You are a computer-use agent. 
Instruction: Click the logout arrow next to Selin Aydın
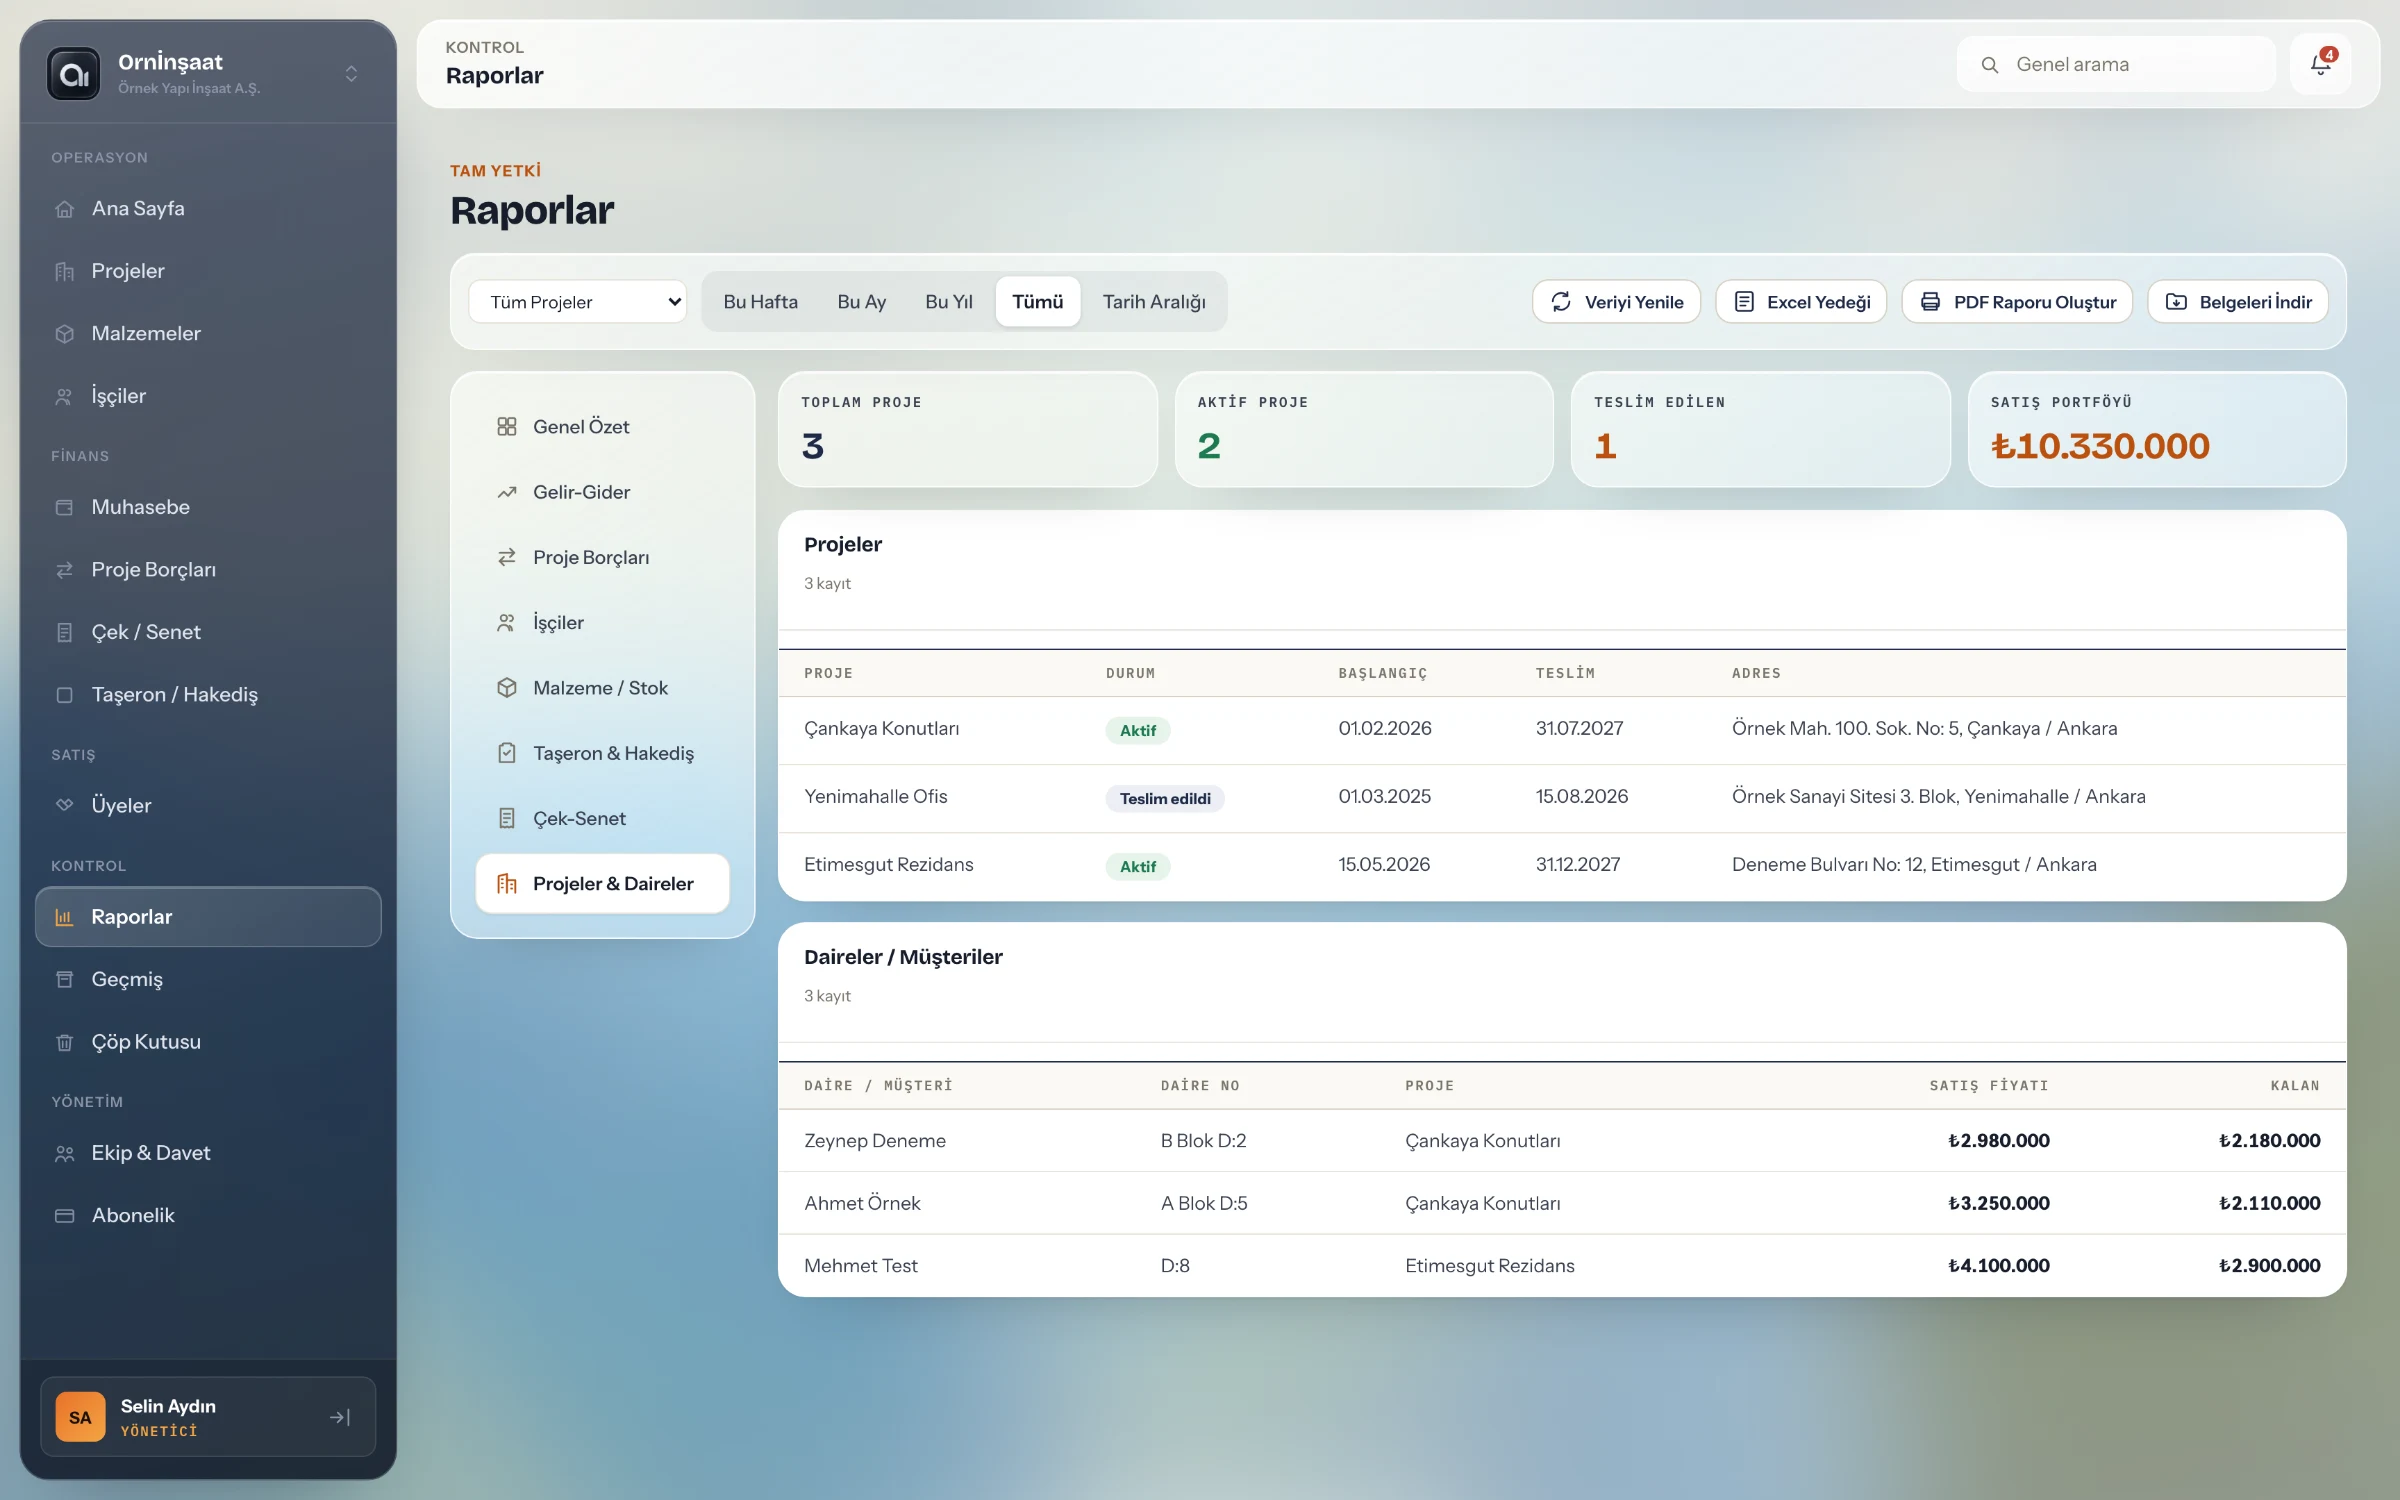pos(340,1417)
